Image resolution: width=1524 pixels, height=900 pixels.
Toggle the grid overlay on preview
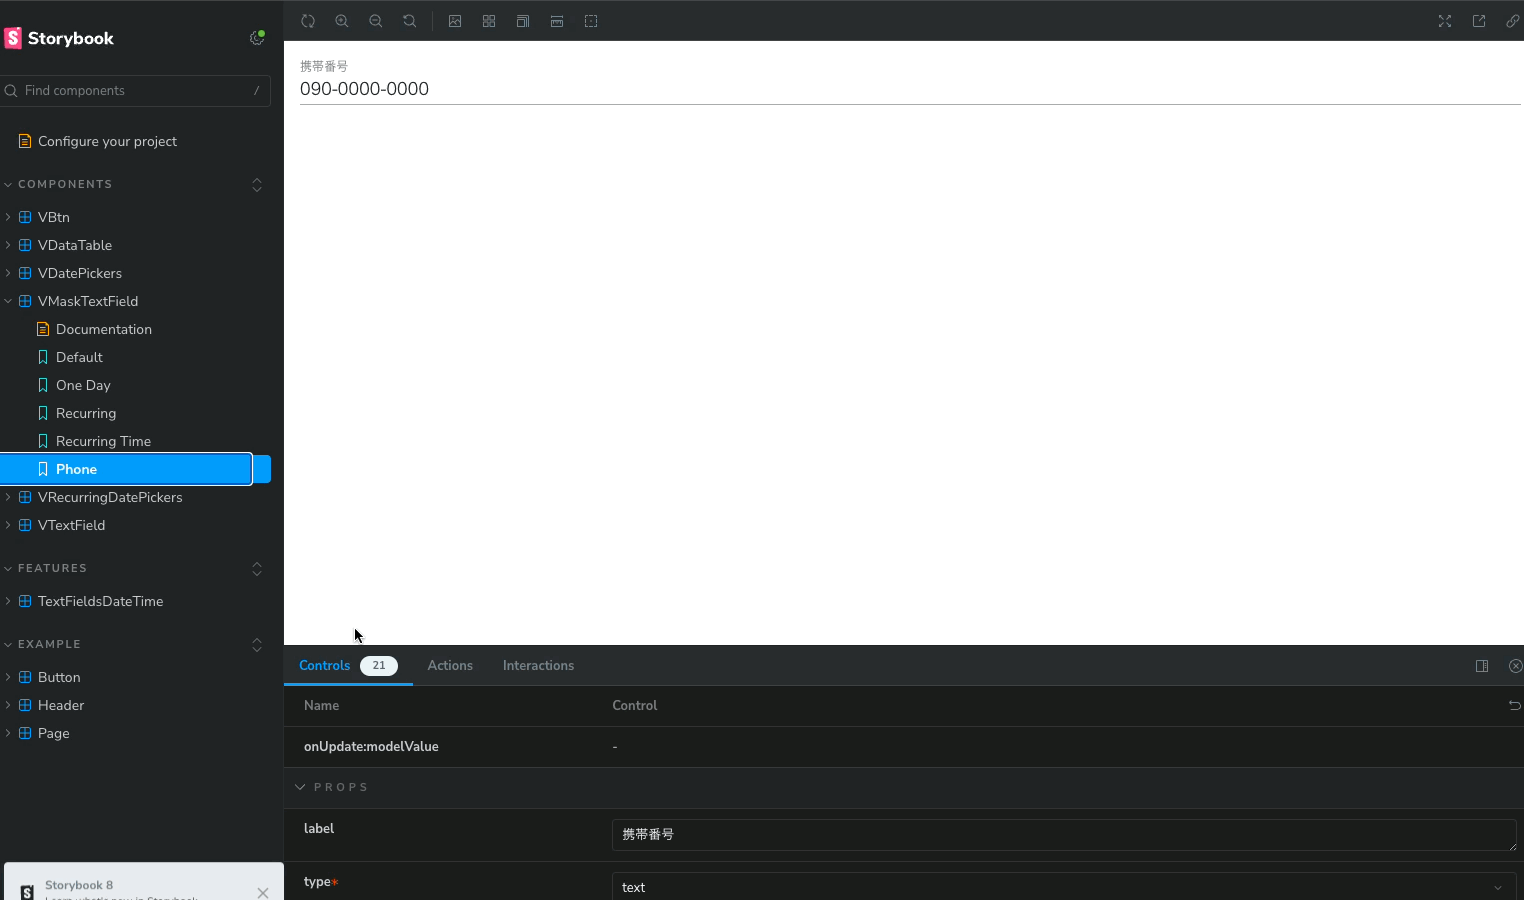[x=489, y=21]
